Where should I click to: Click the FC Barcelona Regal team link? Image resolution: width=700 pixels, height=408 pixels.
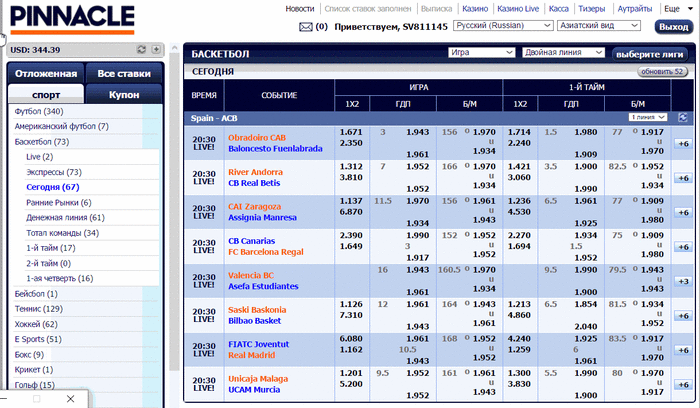pyautogui.click(x=266, y=252)
